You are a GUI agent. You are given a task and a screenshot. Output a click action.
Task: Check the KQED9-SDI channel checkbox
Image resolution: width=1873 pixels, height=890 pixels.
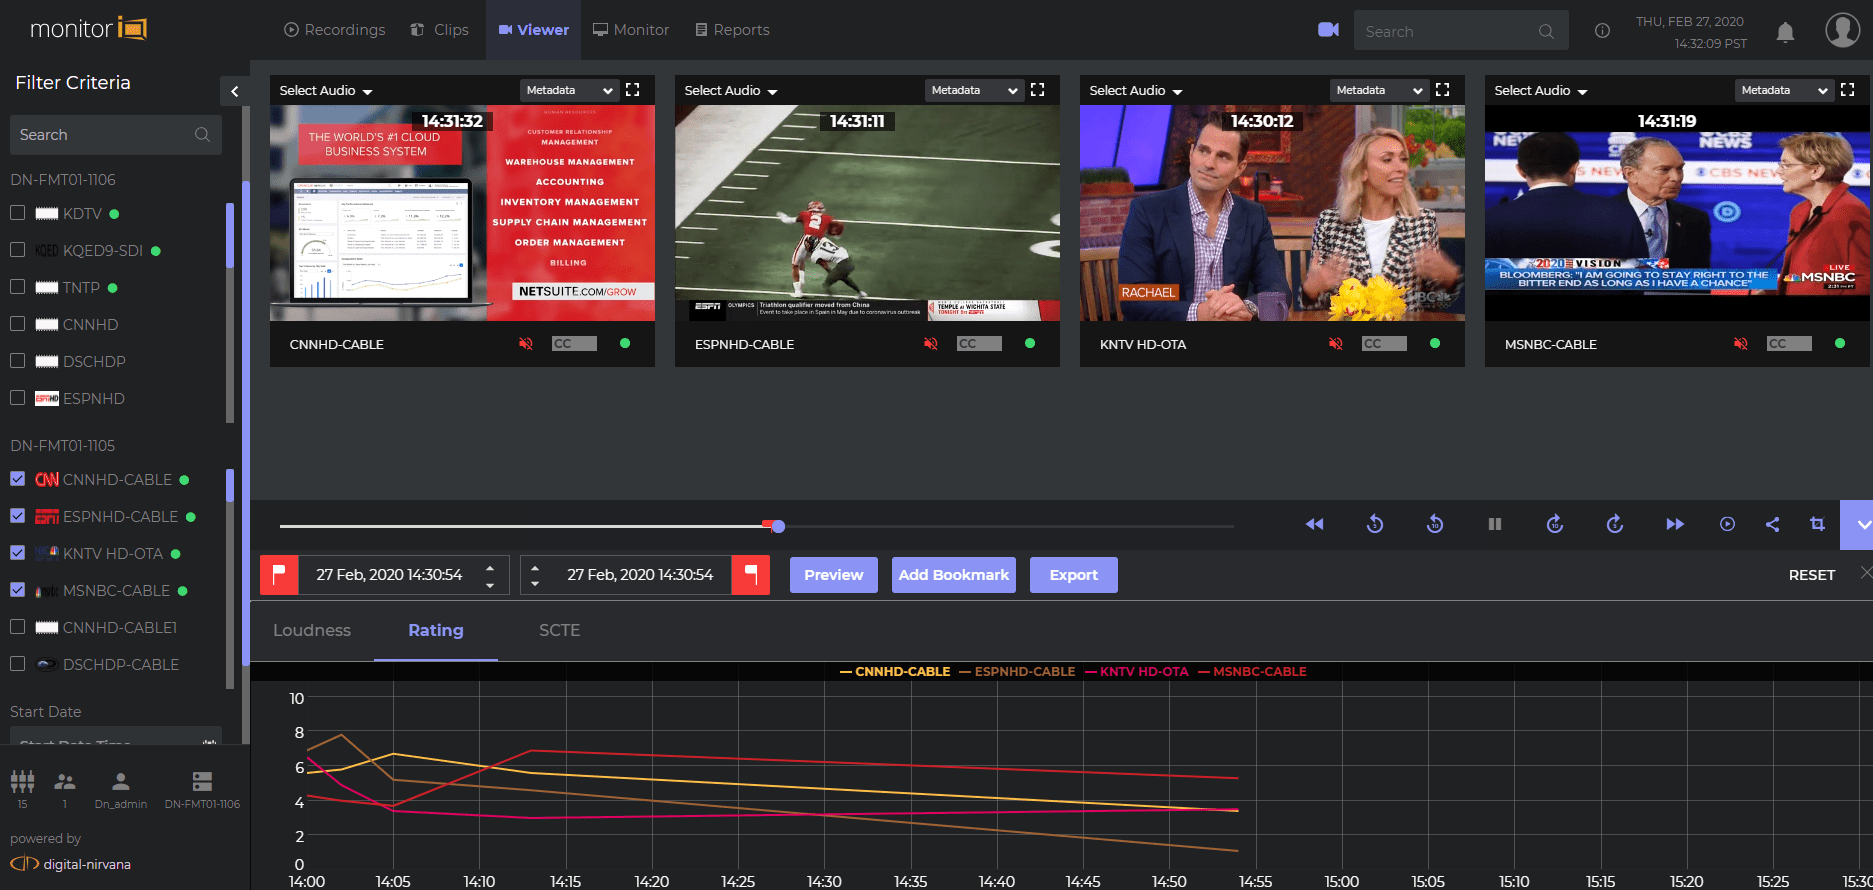pos(17,250)
